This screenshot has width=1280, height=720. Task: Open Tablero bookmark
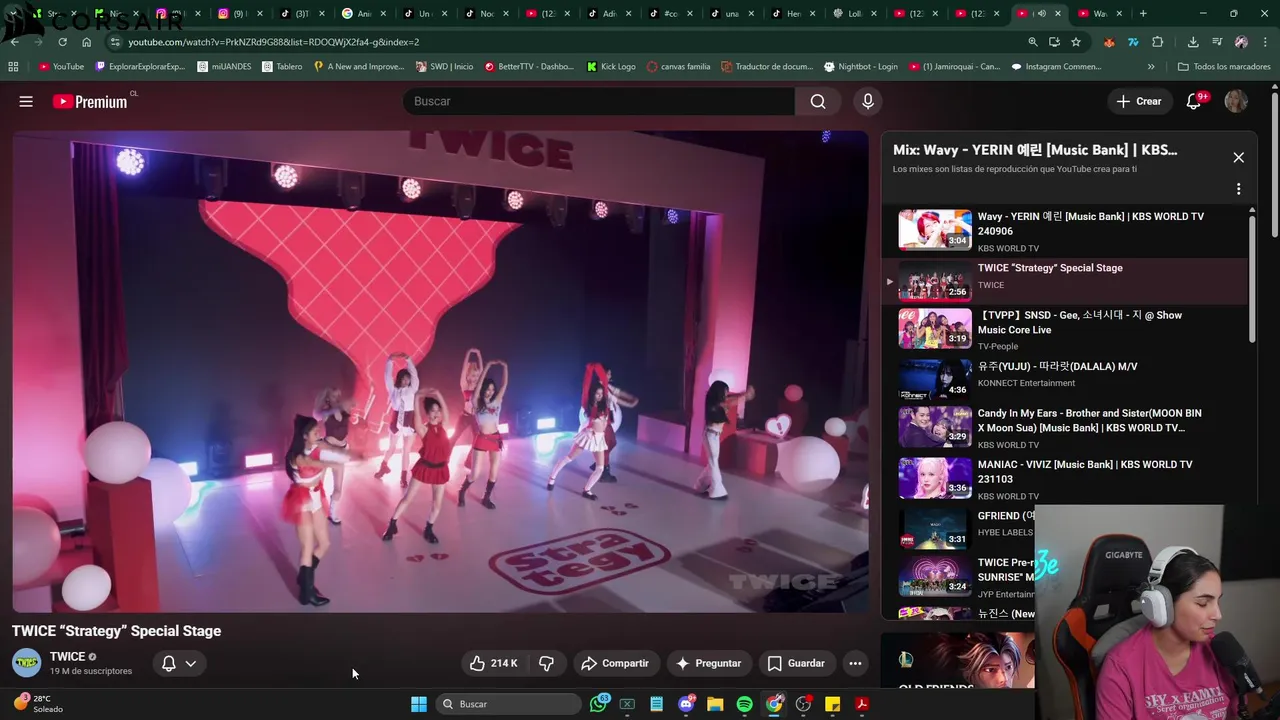click(282, 66)
